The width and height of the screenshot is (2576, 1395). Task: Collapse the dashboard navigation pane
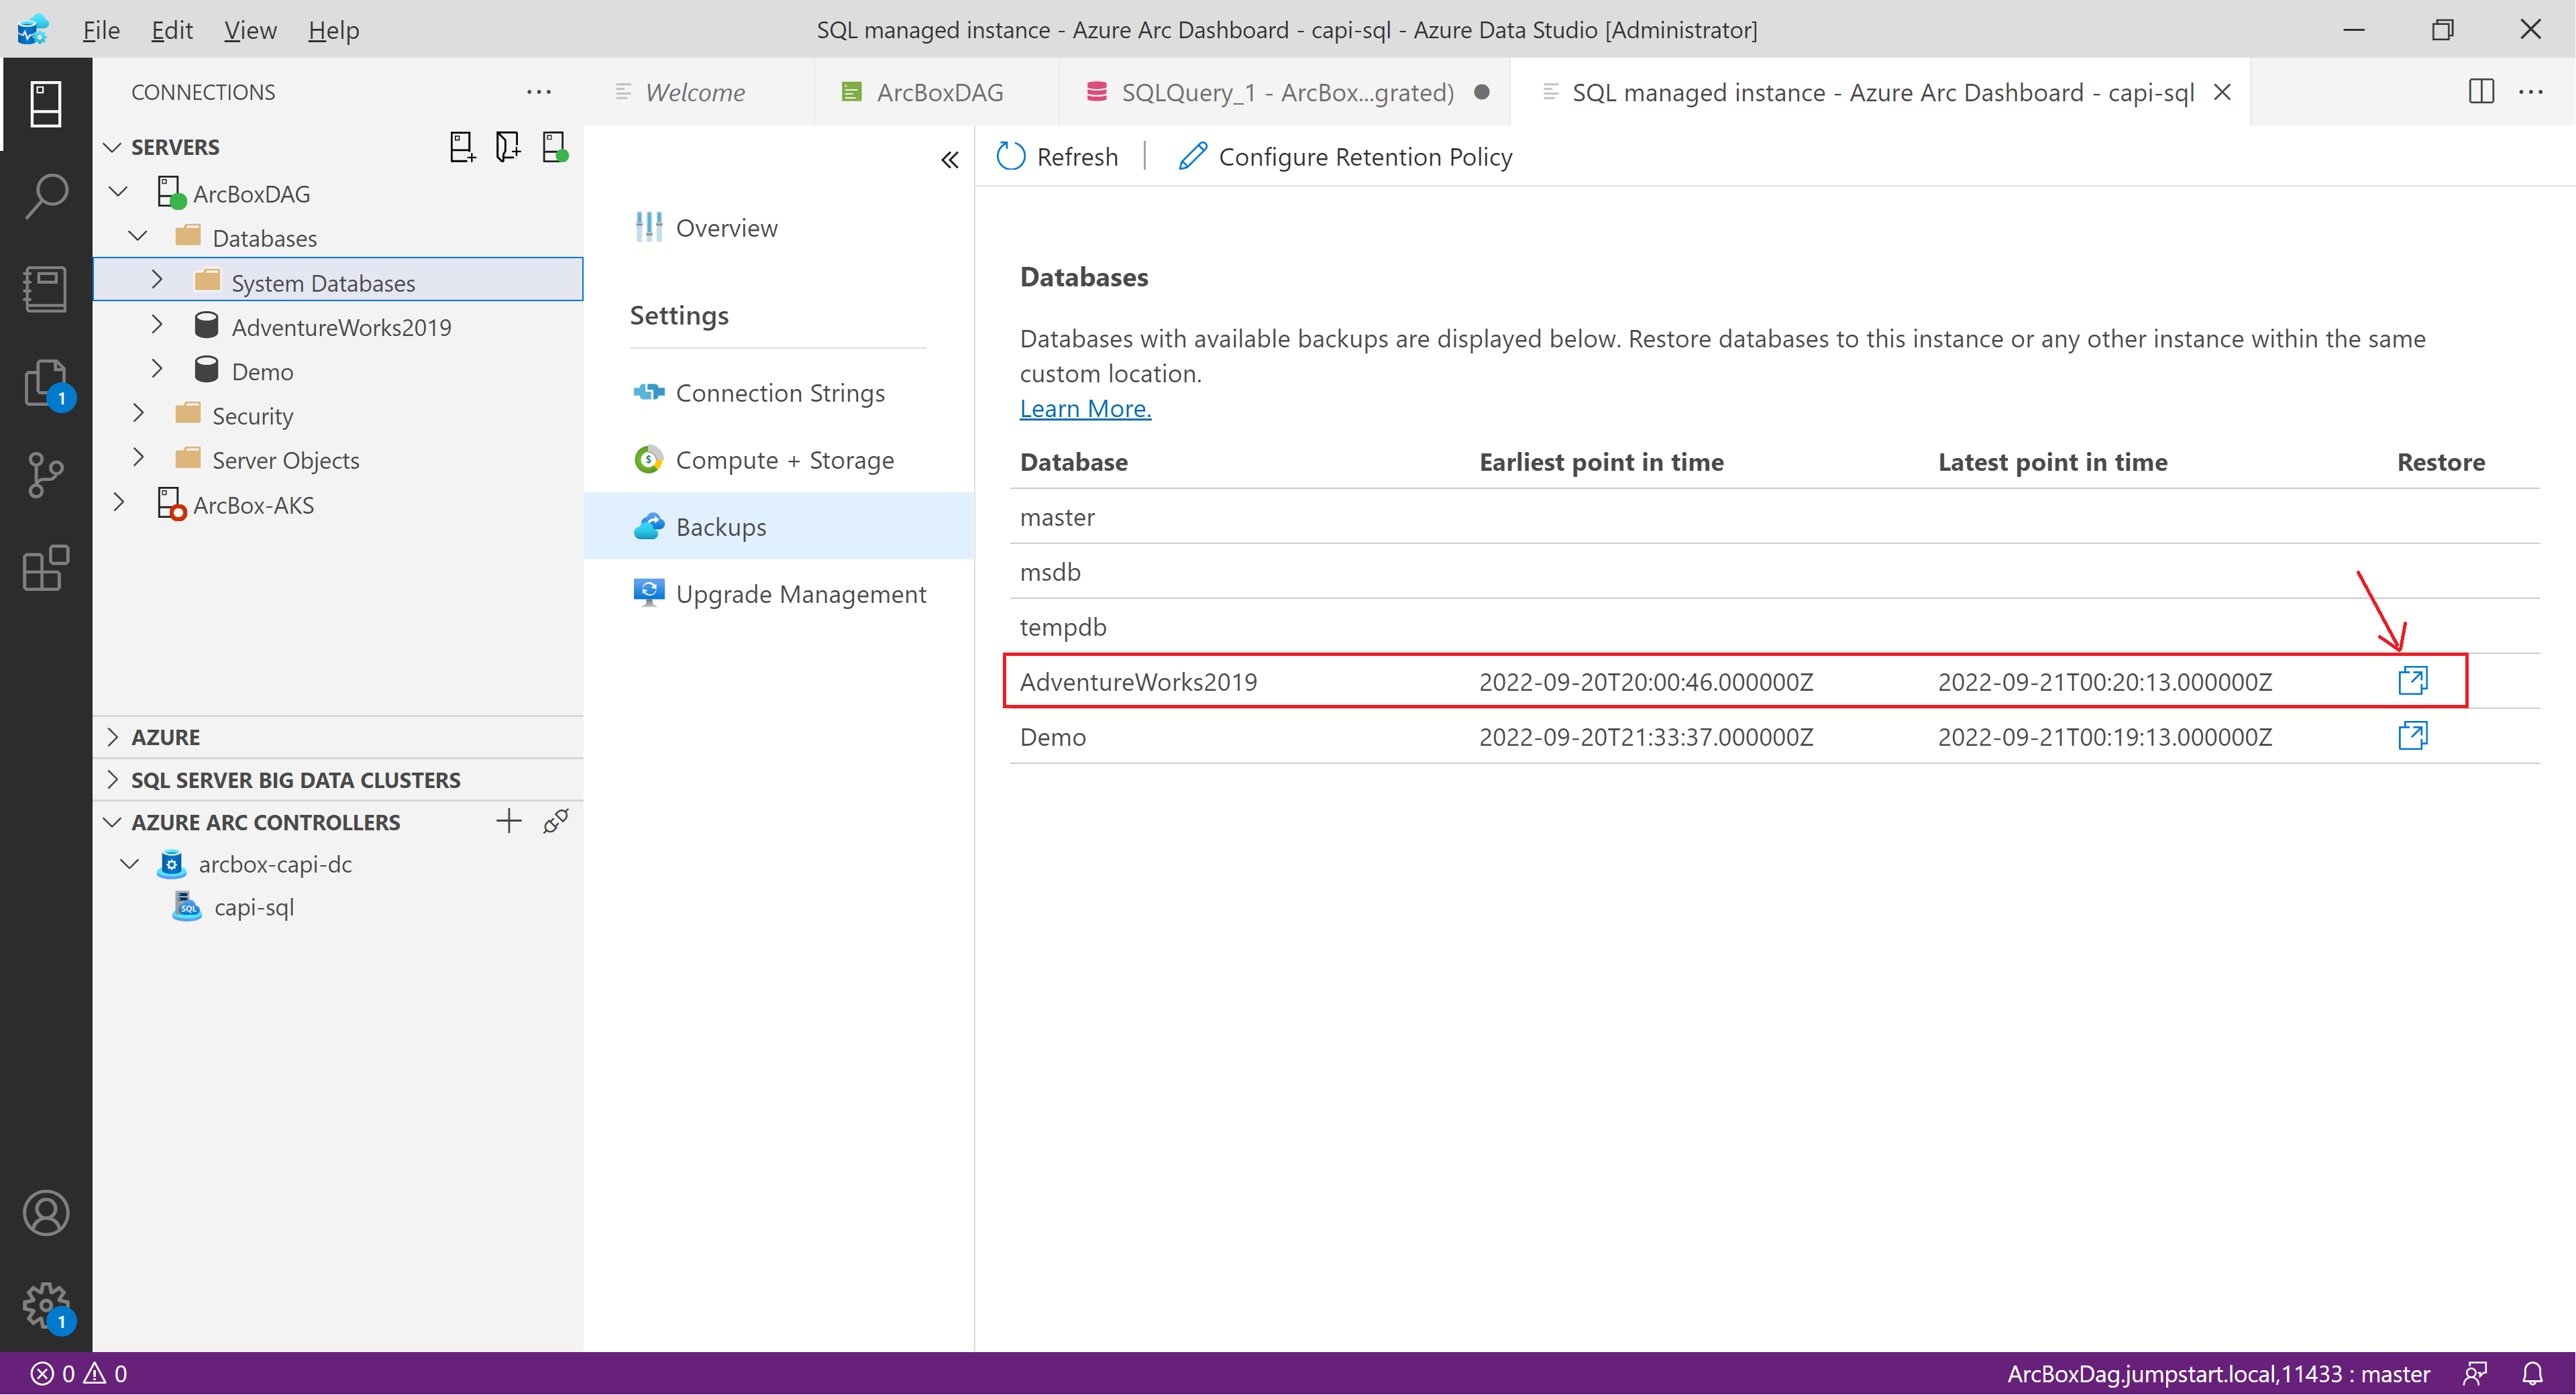tap(949, 160)
